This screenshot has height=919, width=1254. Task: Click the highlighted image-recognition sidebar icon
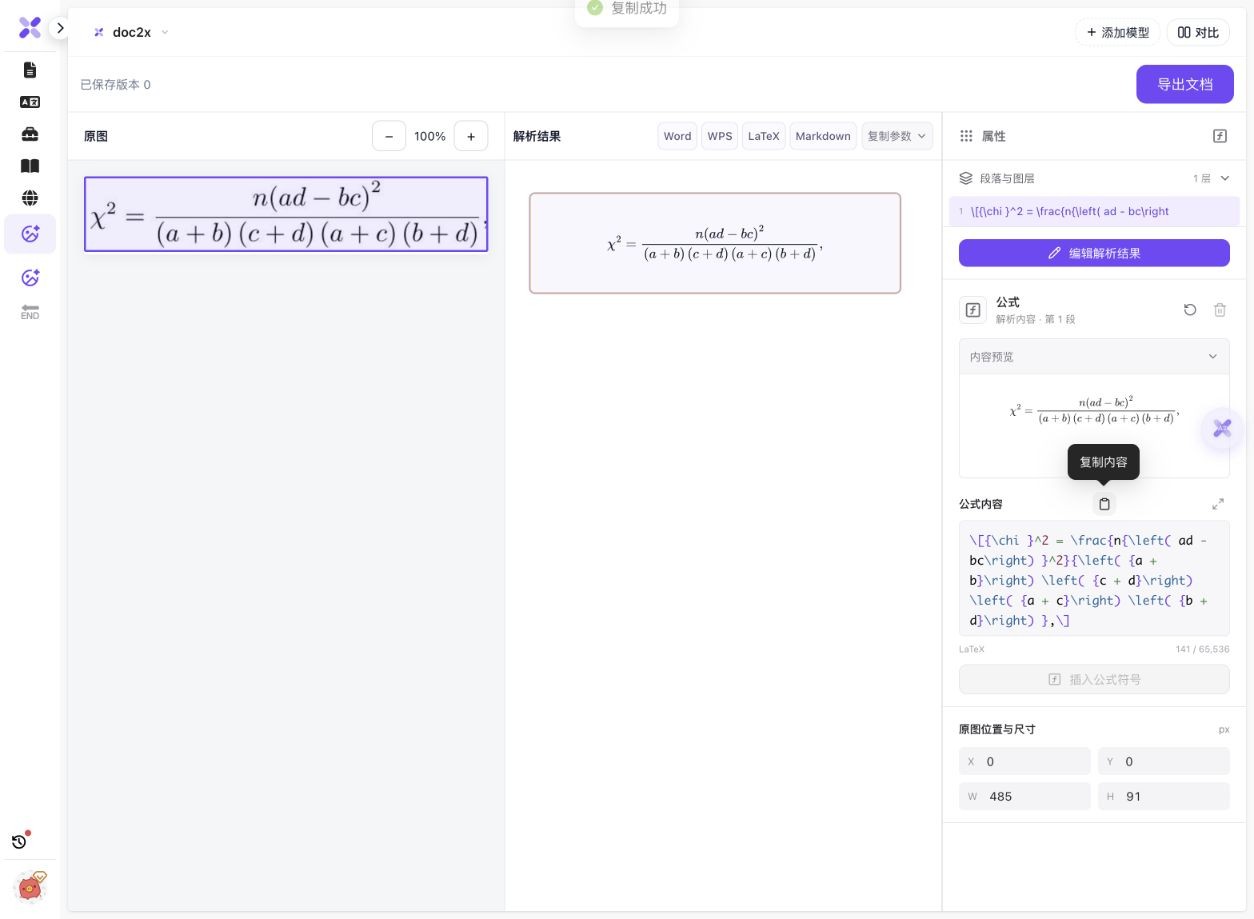coord(30,234)
